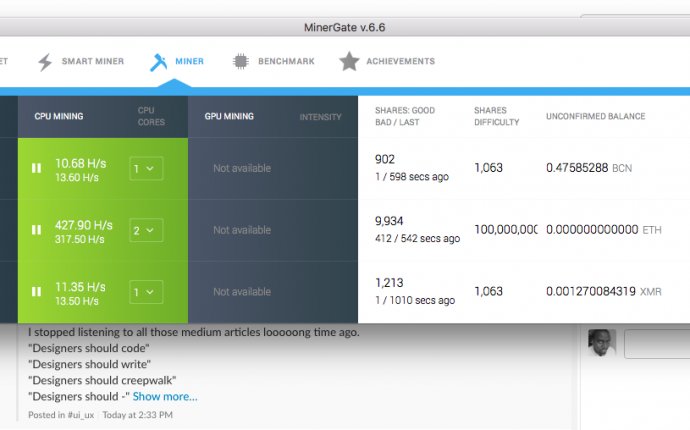Click GPU Not available in the XMR row
Viewport: 690px width, 430px height.
242,291
